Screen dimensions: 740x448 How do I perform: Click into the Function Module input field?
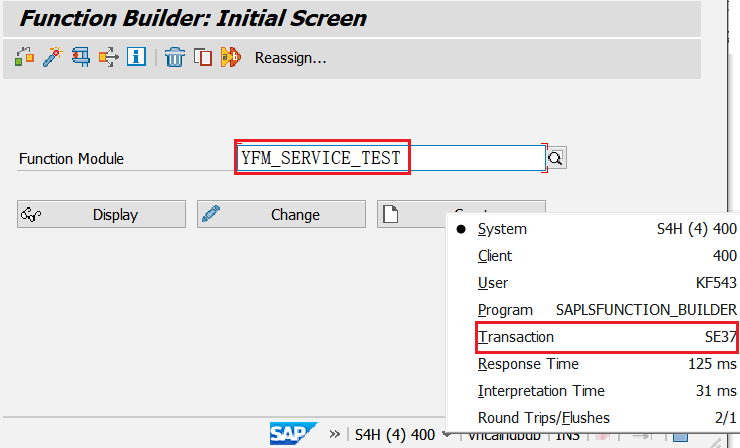pos(390,158)
